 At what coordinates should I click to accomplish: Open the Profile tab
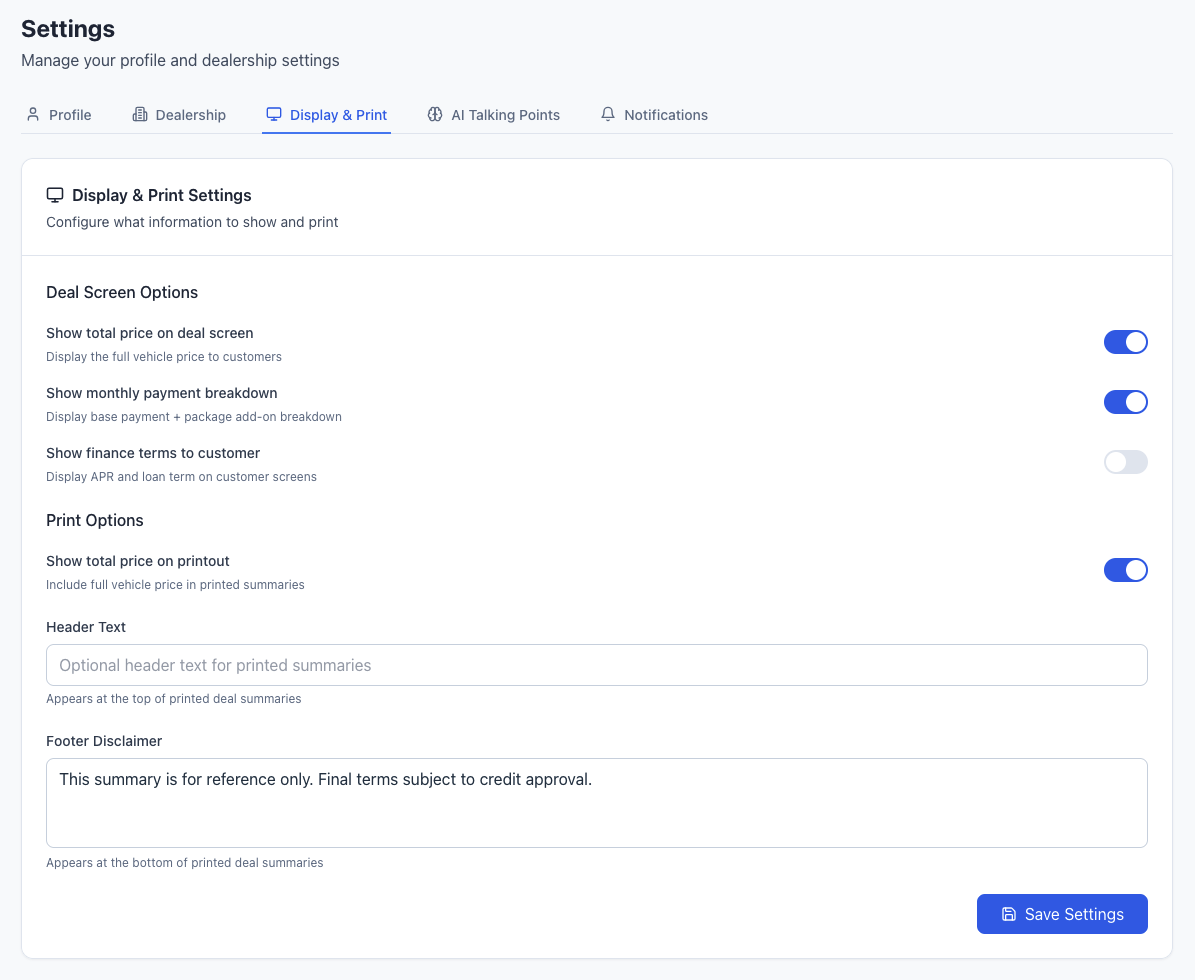[x=70, y=115]
